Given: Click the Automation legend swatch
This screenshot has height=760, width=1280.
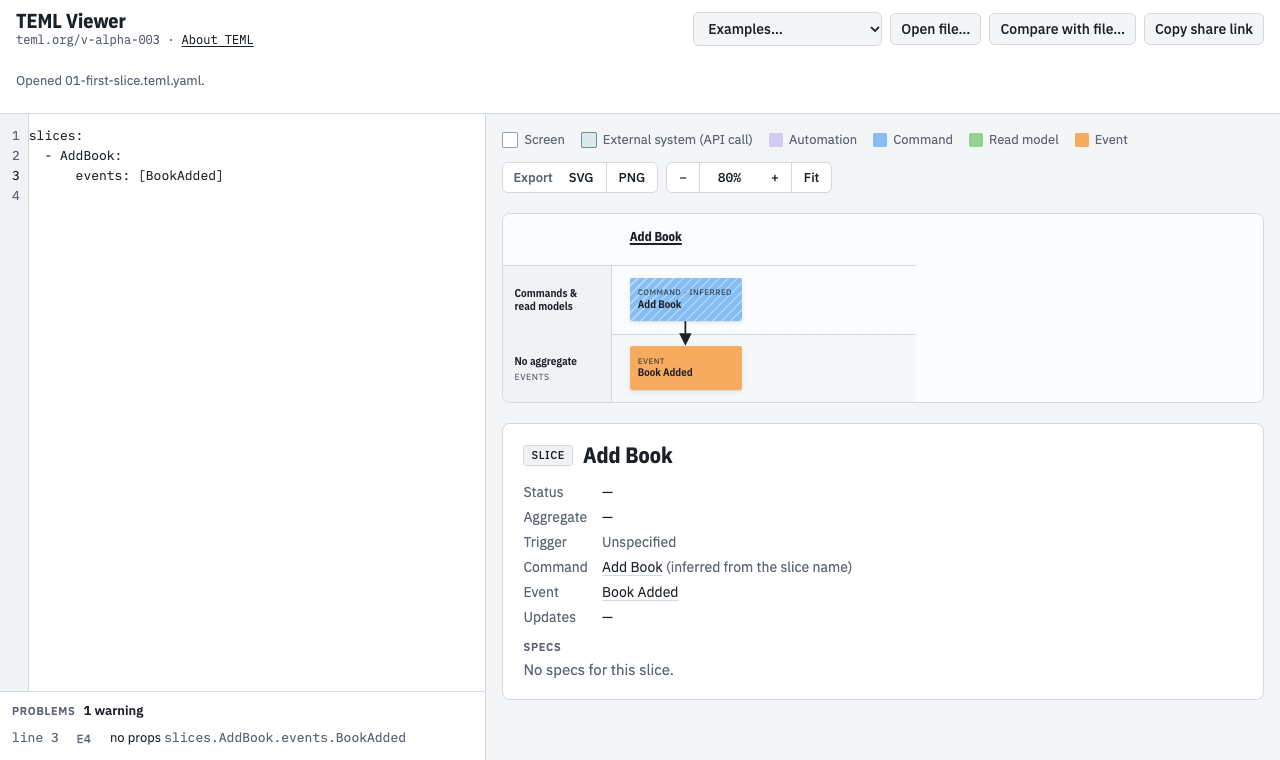Looking at the screenshot, I should 775,140.
